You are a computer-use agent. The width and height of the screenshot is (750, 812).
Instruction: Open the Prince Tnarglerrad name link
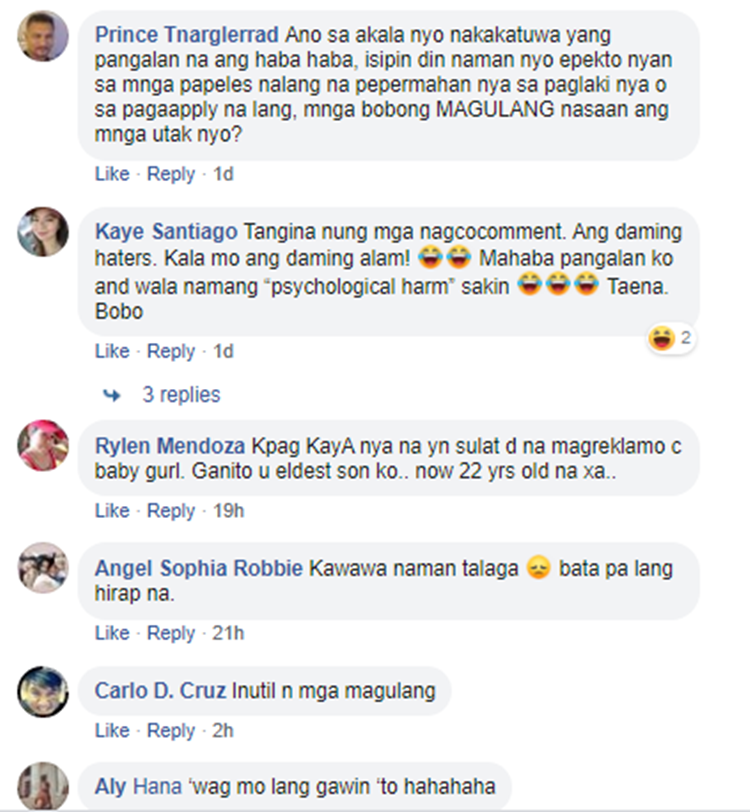pos(187,35)
